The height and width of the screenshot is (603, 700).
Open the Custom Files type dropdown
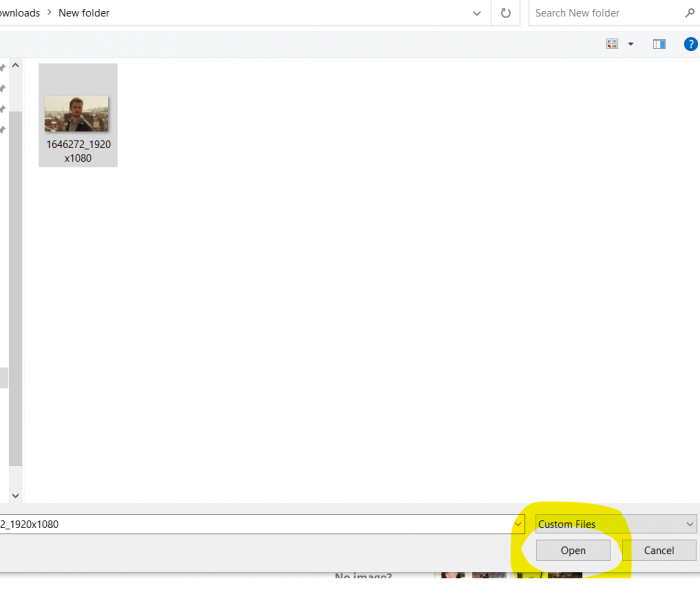click(616, 524)
